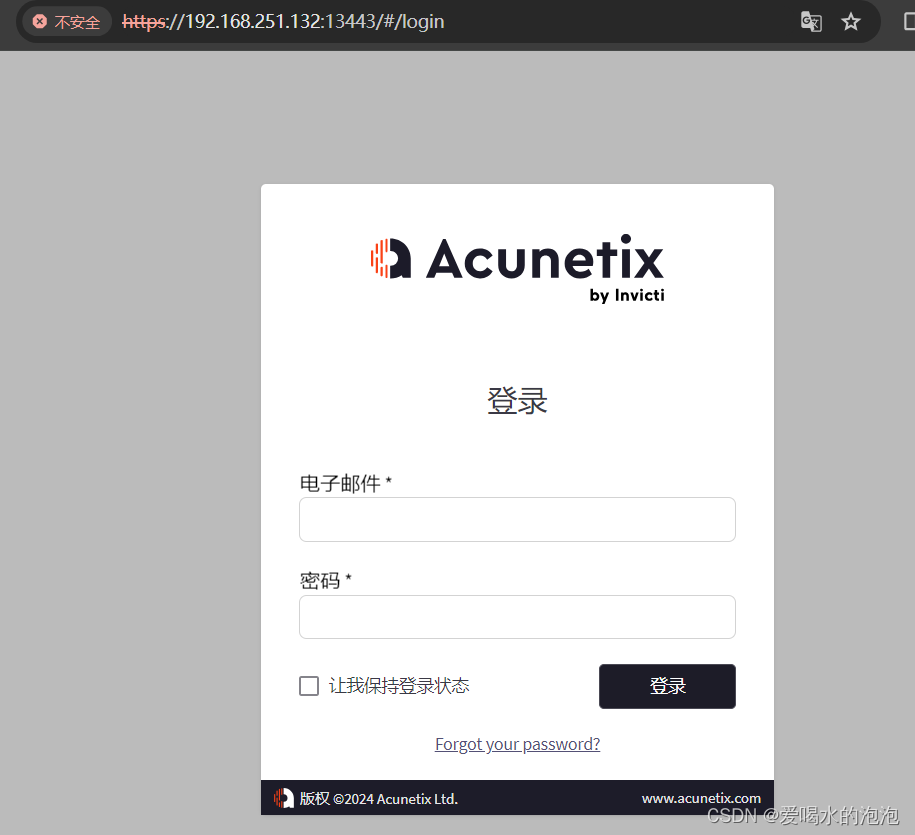Click the translate page icon in address bar
This screenshot has width=915, height=835.
811,22
